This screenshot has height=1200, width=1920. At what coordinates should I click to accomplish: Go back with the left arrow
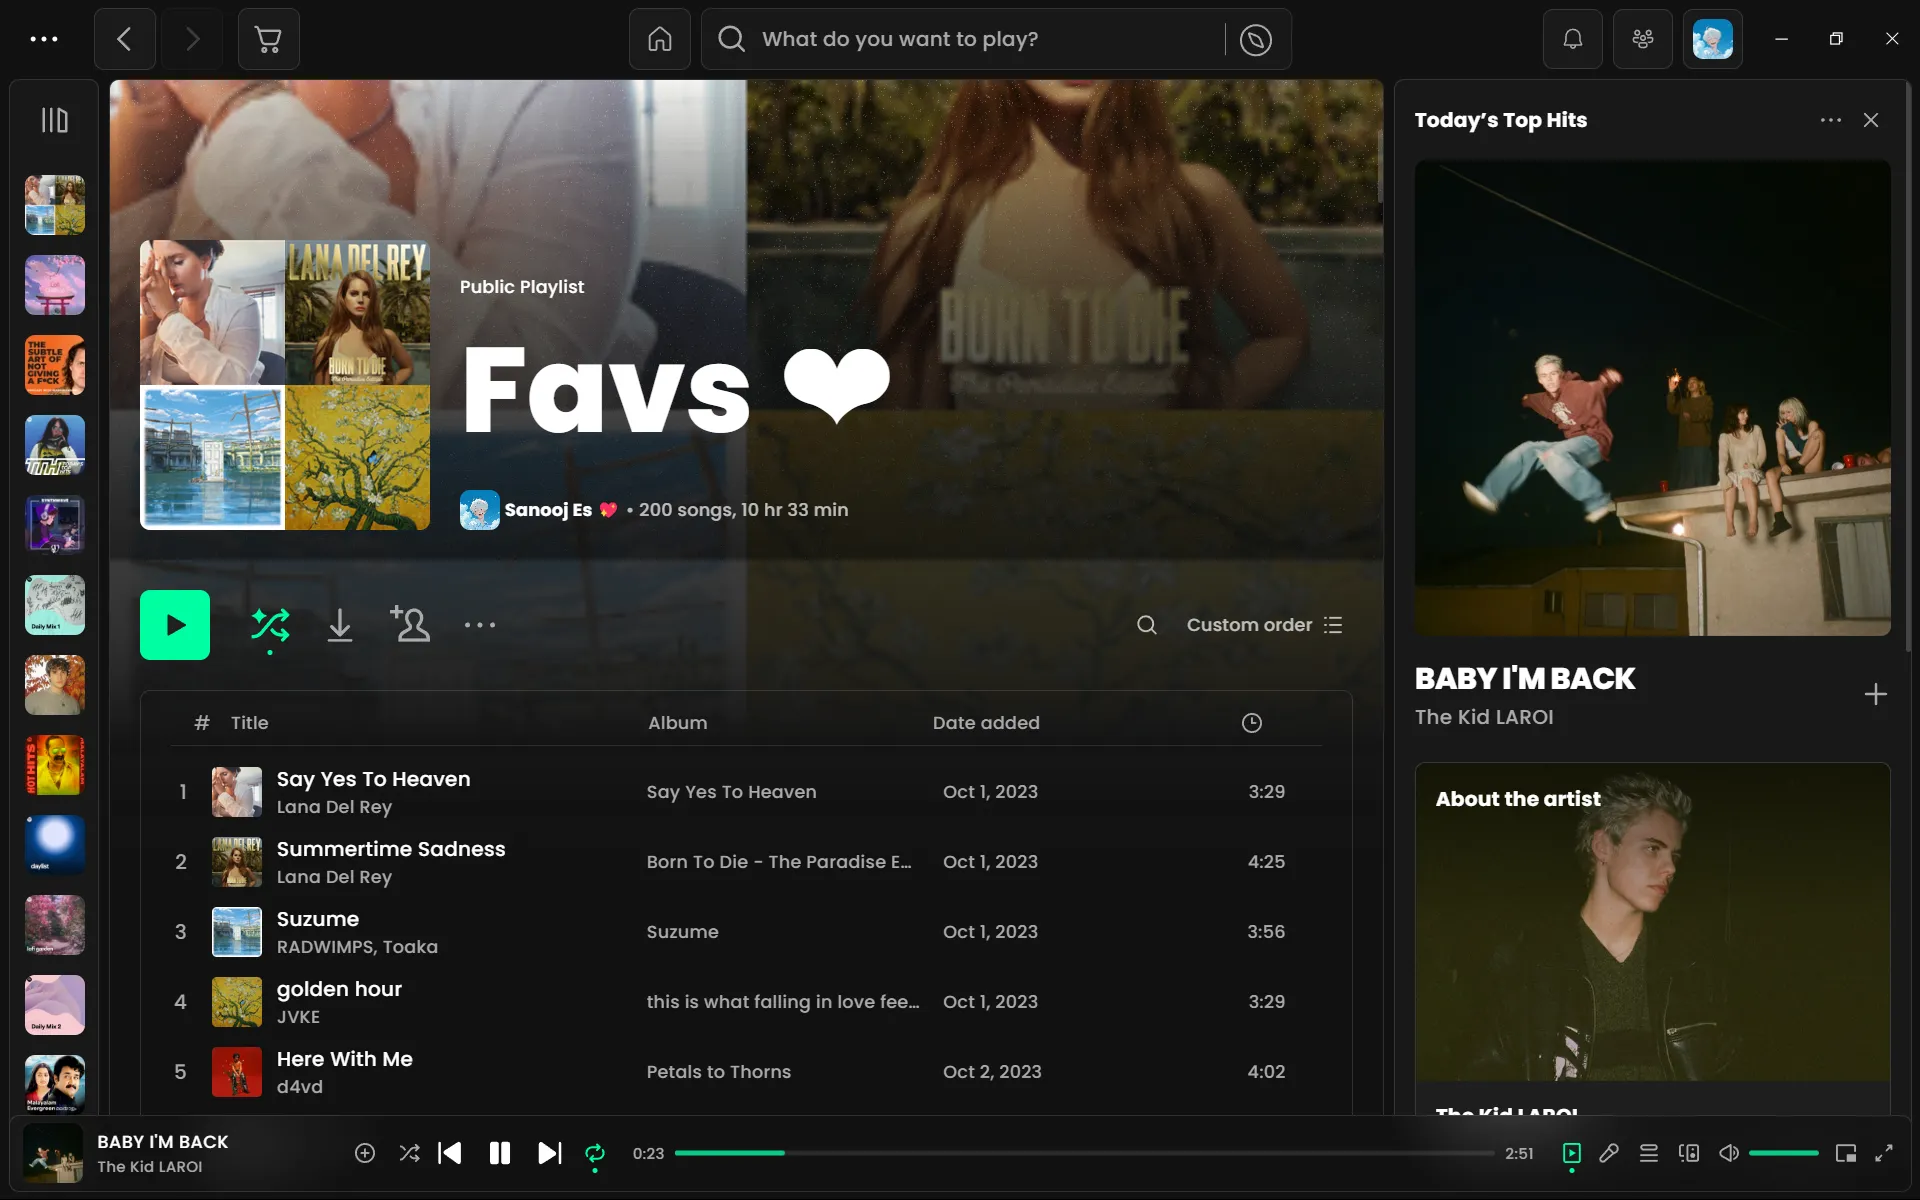(125, 39)
